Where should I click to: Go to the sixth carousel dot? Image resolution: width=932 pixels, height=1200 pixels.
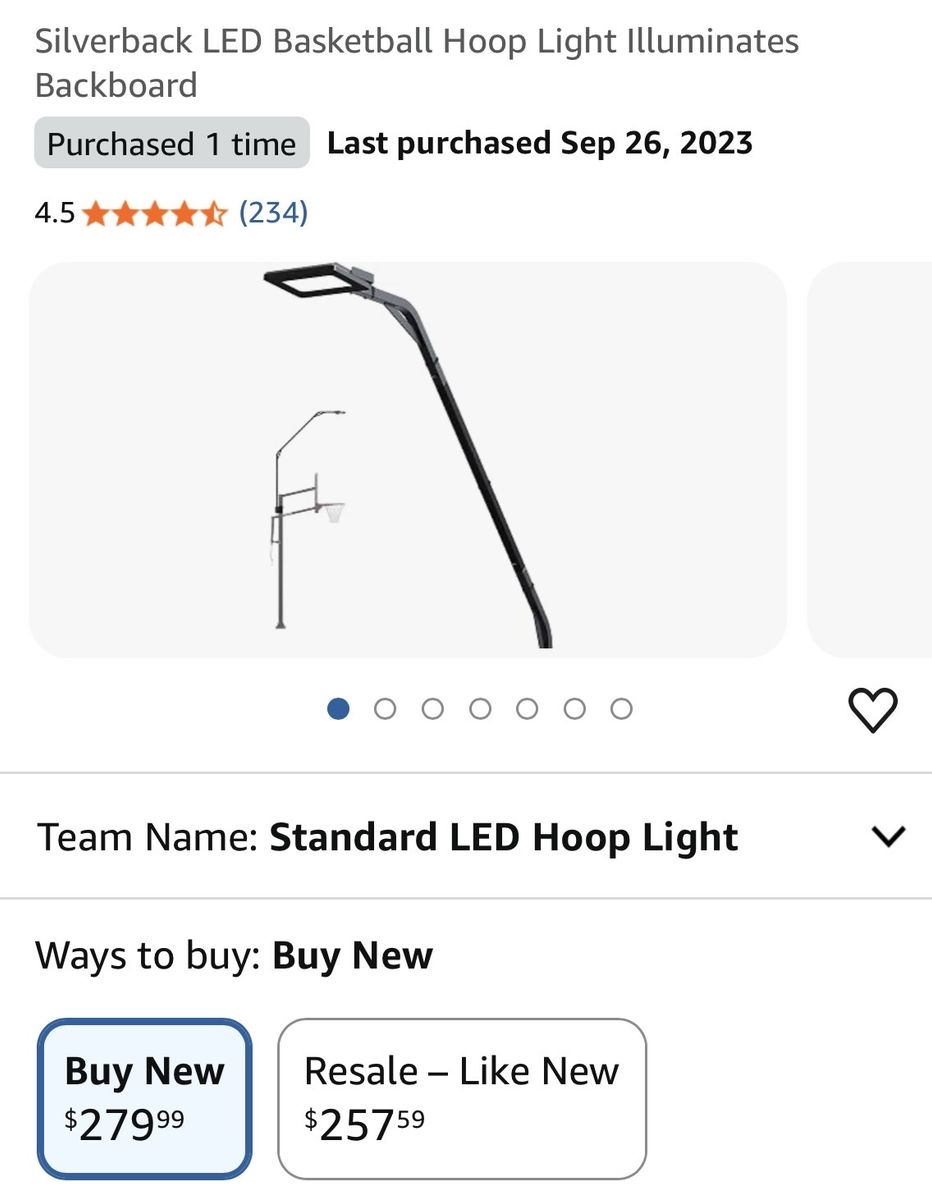point(574,709)
